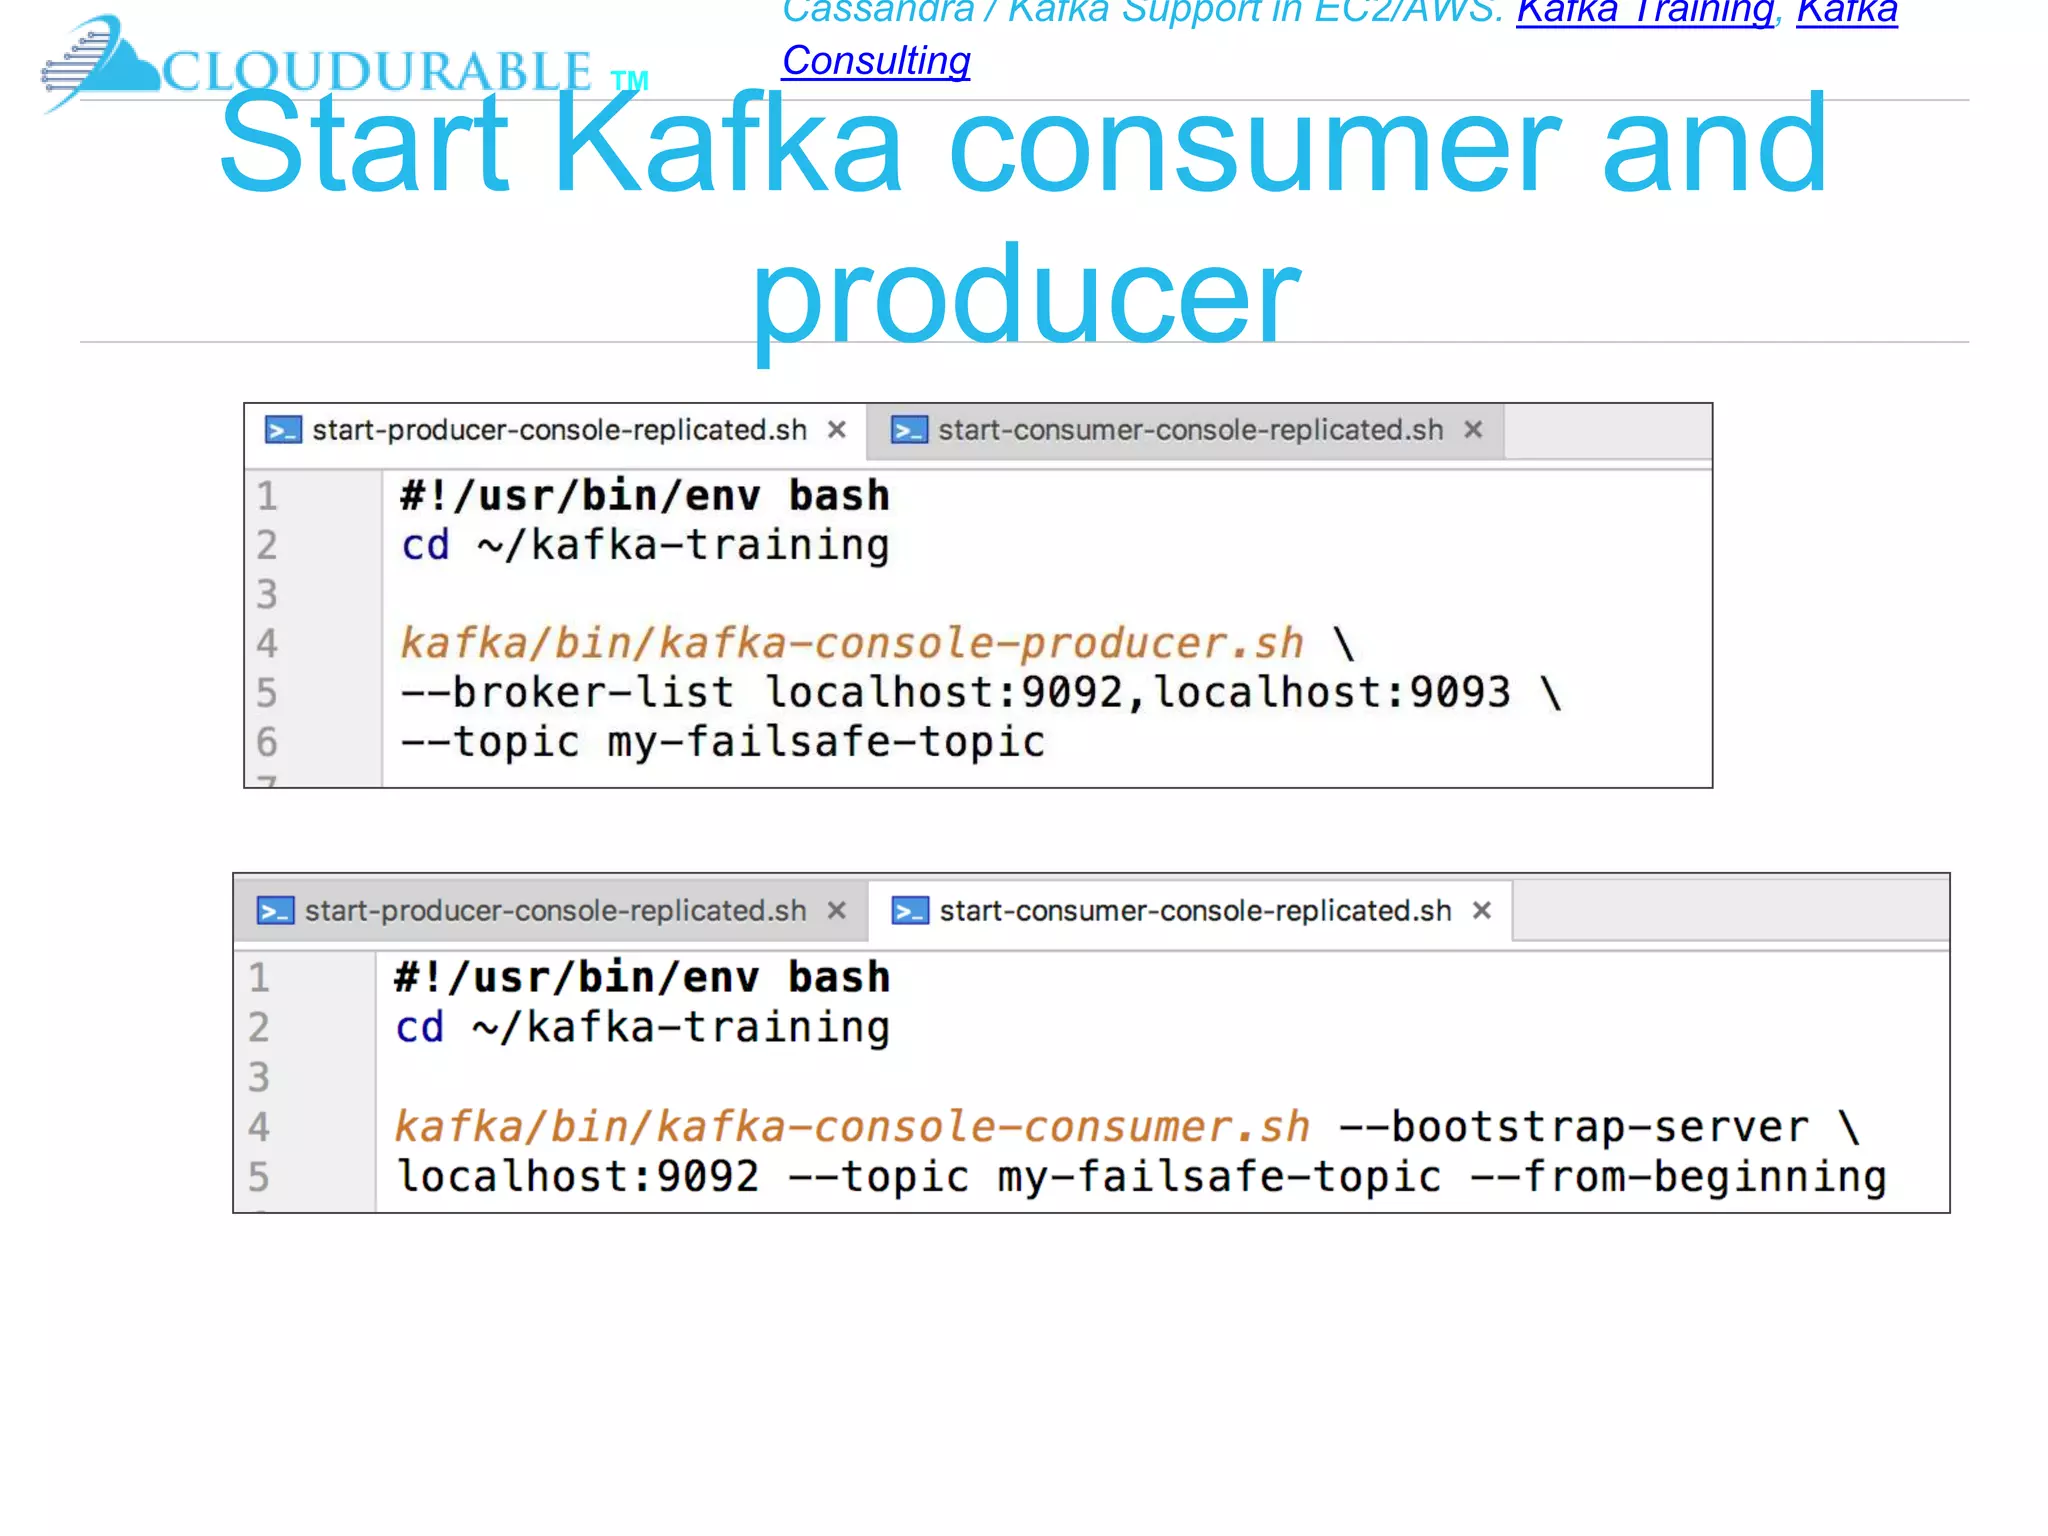Close top start-producer-console-replicated.sh tab
Screen dimensions: 2048x1536
click(837, 430)
